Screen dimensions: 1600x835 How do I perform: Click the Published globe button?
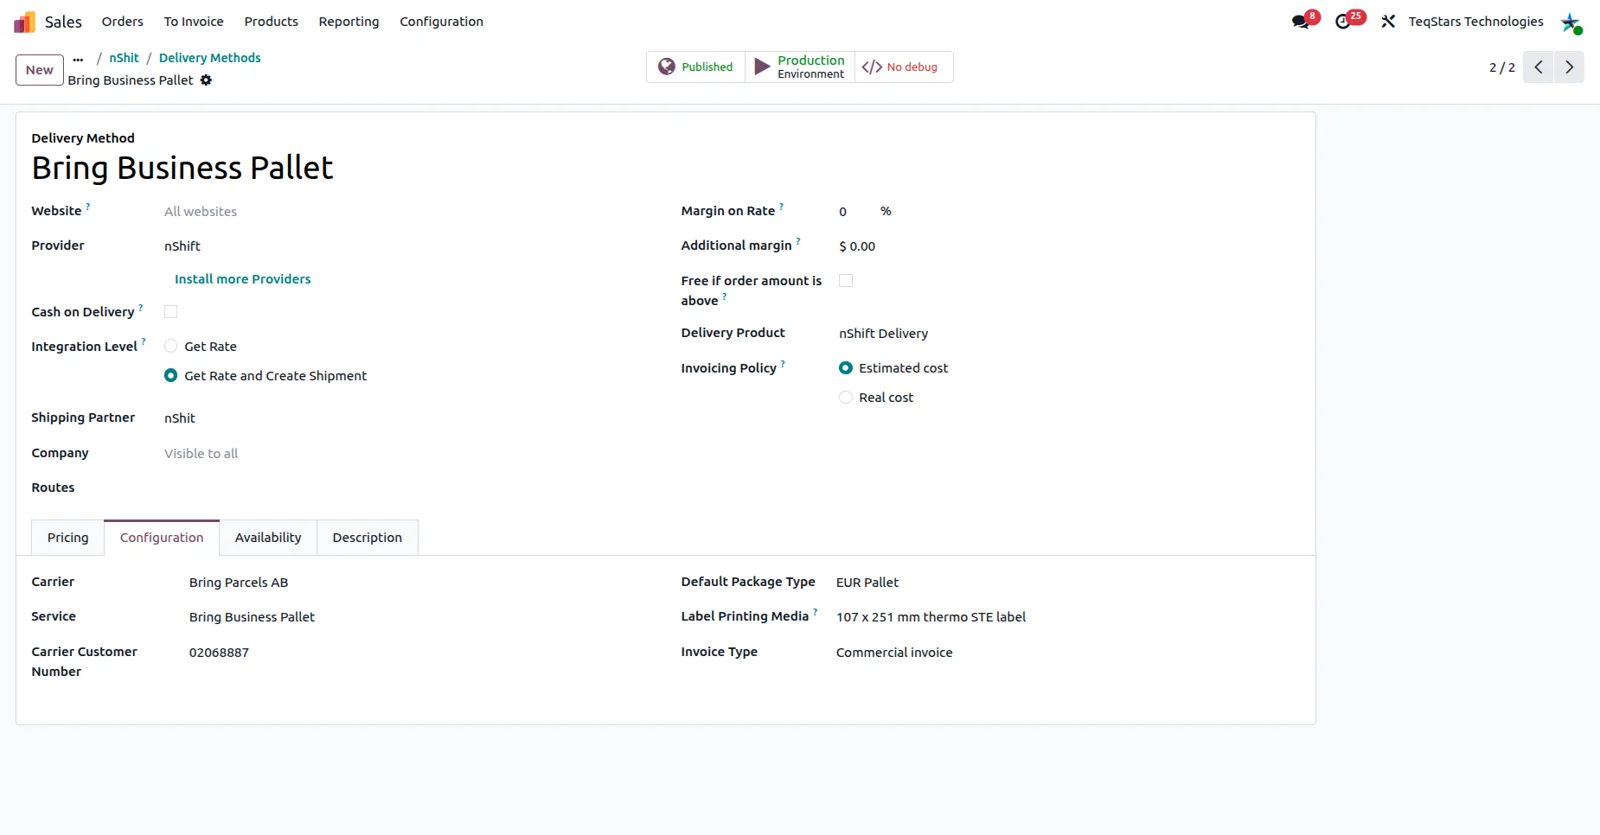[696, 67]
